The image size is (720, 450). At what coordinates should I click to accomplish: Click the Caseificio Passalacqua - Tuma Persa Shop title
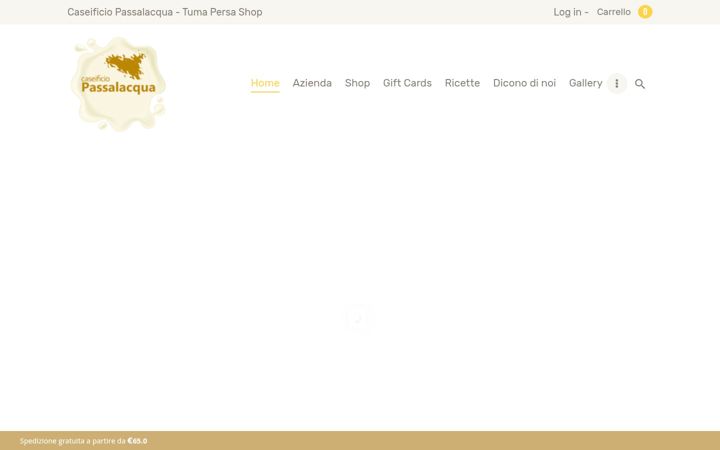[x=165, y=12]
